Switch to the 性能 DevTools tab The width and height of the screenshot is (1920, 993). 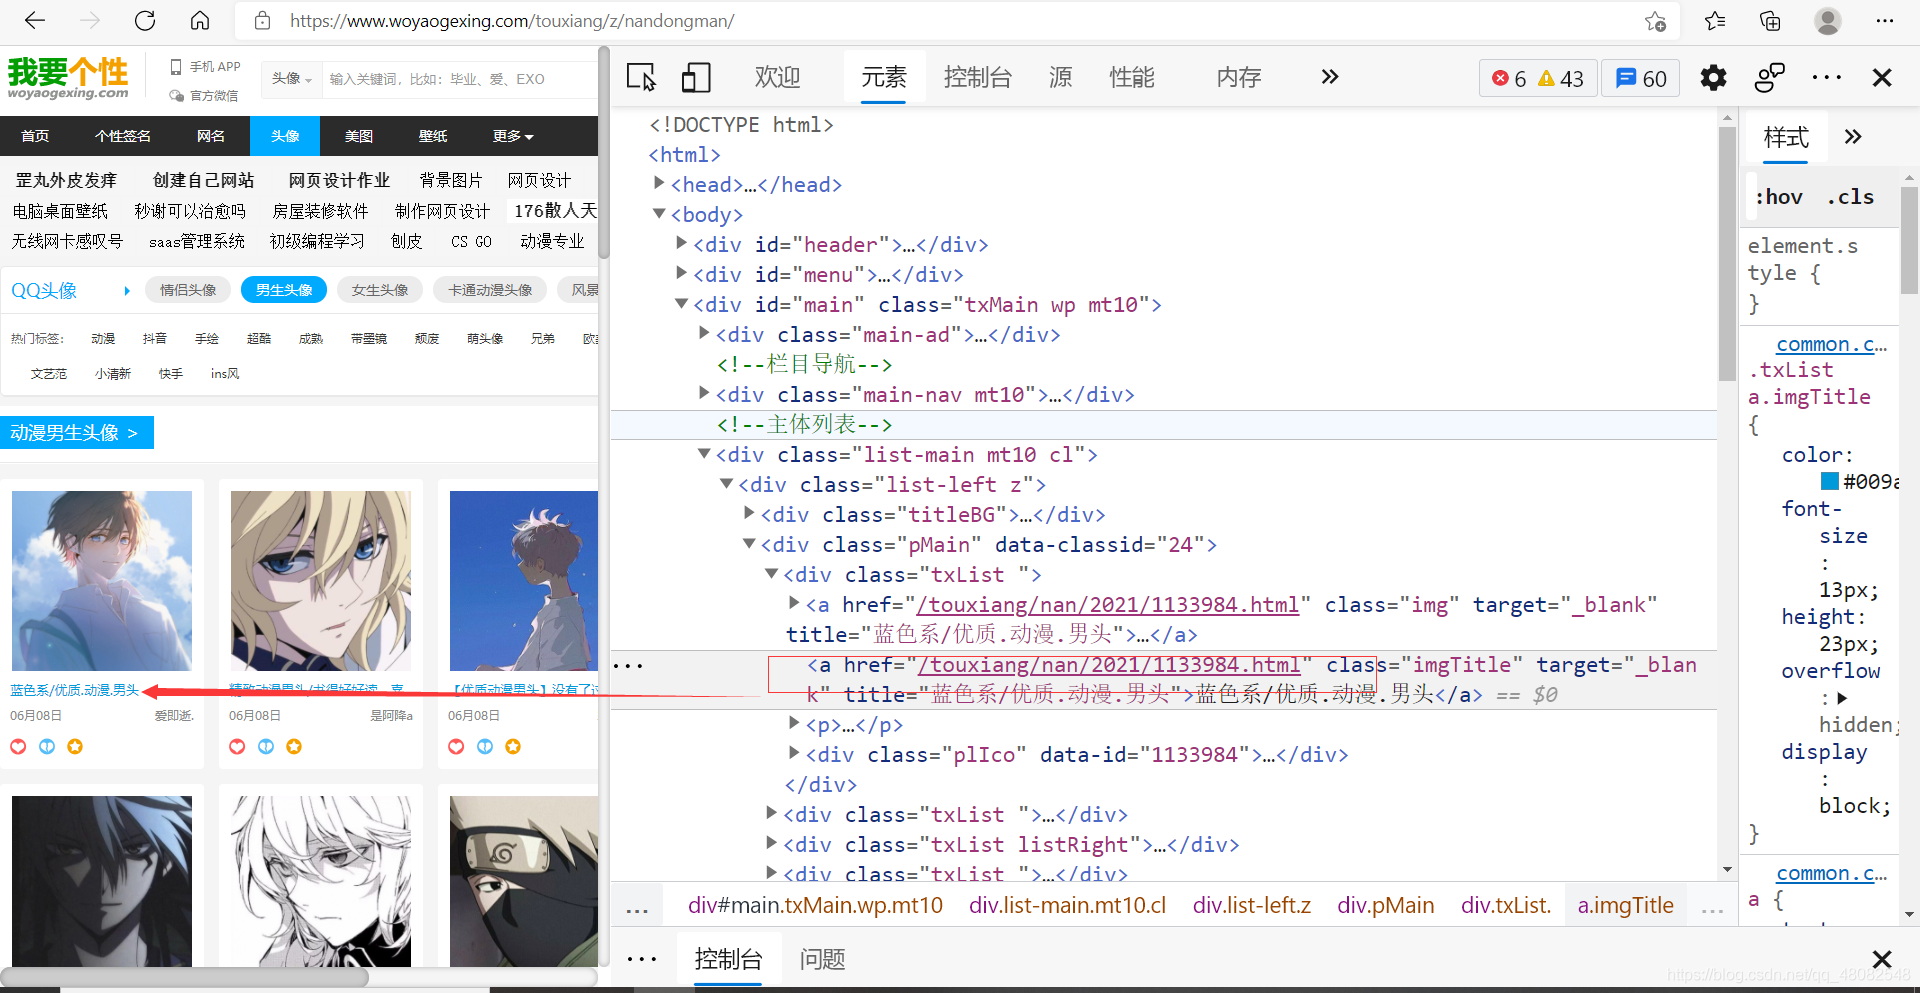click(1132, 77)
